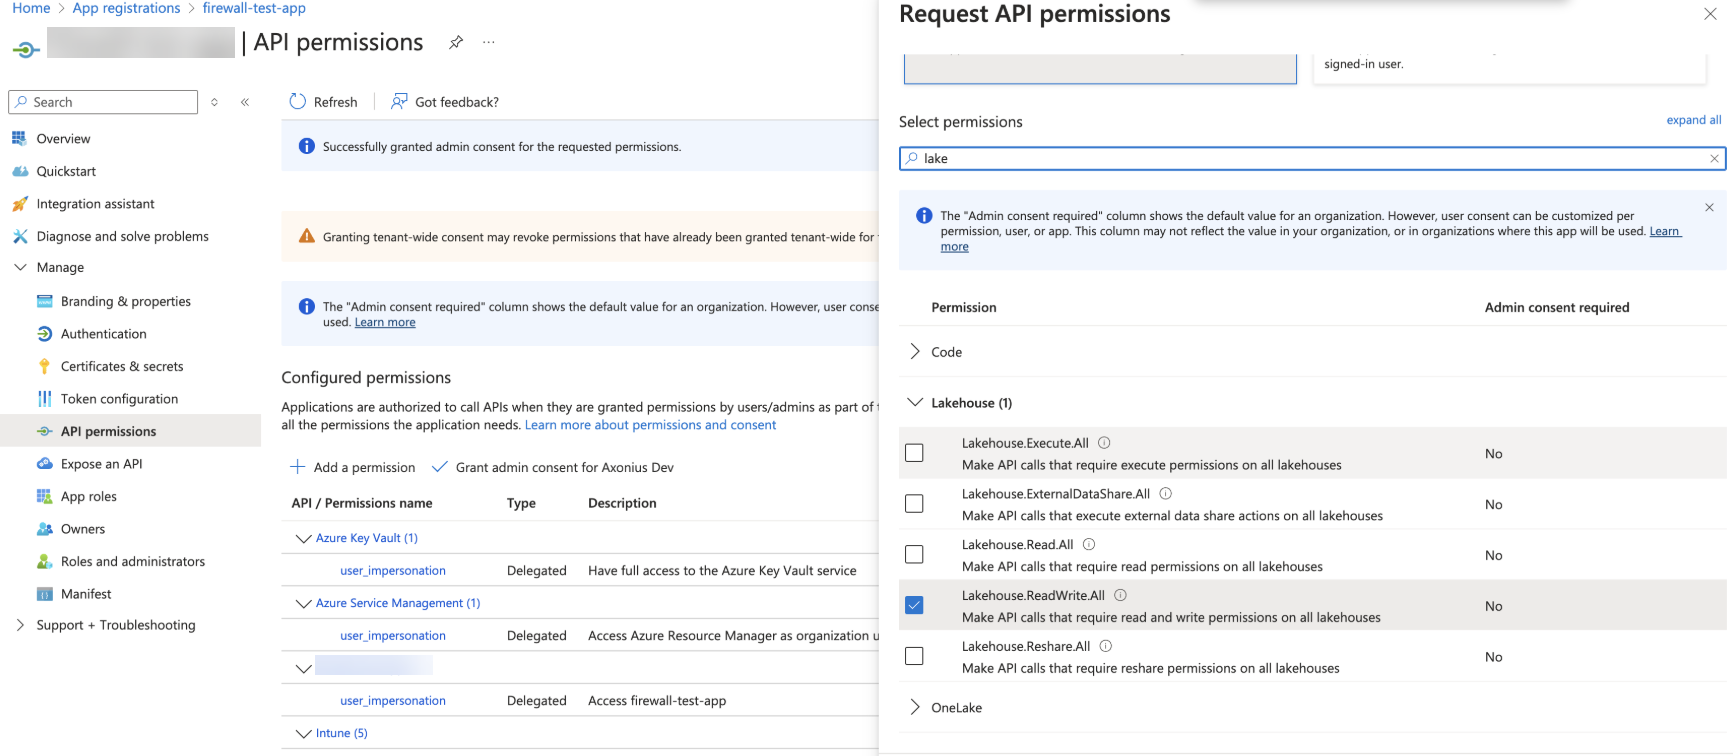Open the ellipsis more options menu
This screenshot has width=1733, height=756.
coord(488,42)
